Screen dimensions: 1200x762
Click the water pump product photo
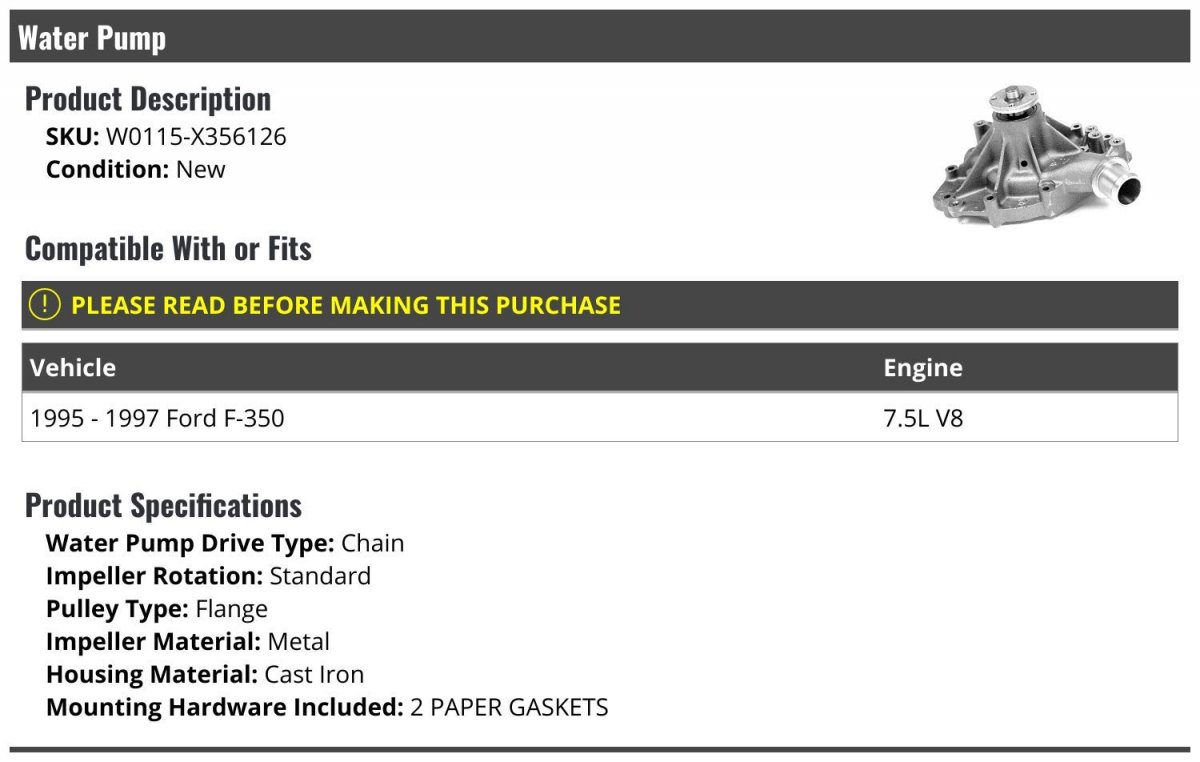1037,157
